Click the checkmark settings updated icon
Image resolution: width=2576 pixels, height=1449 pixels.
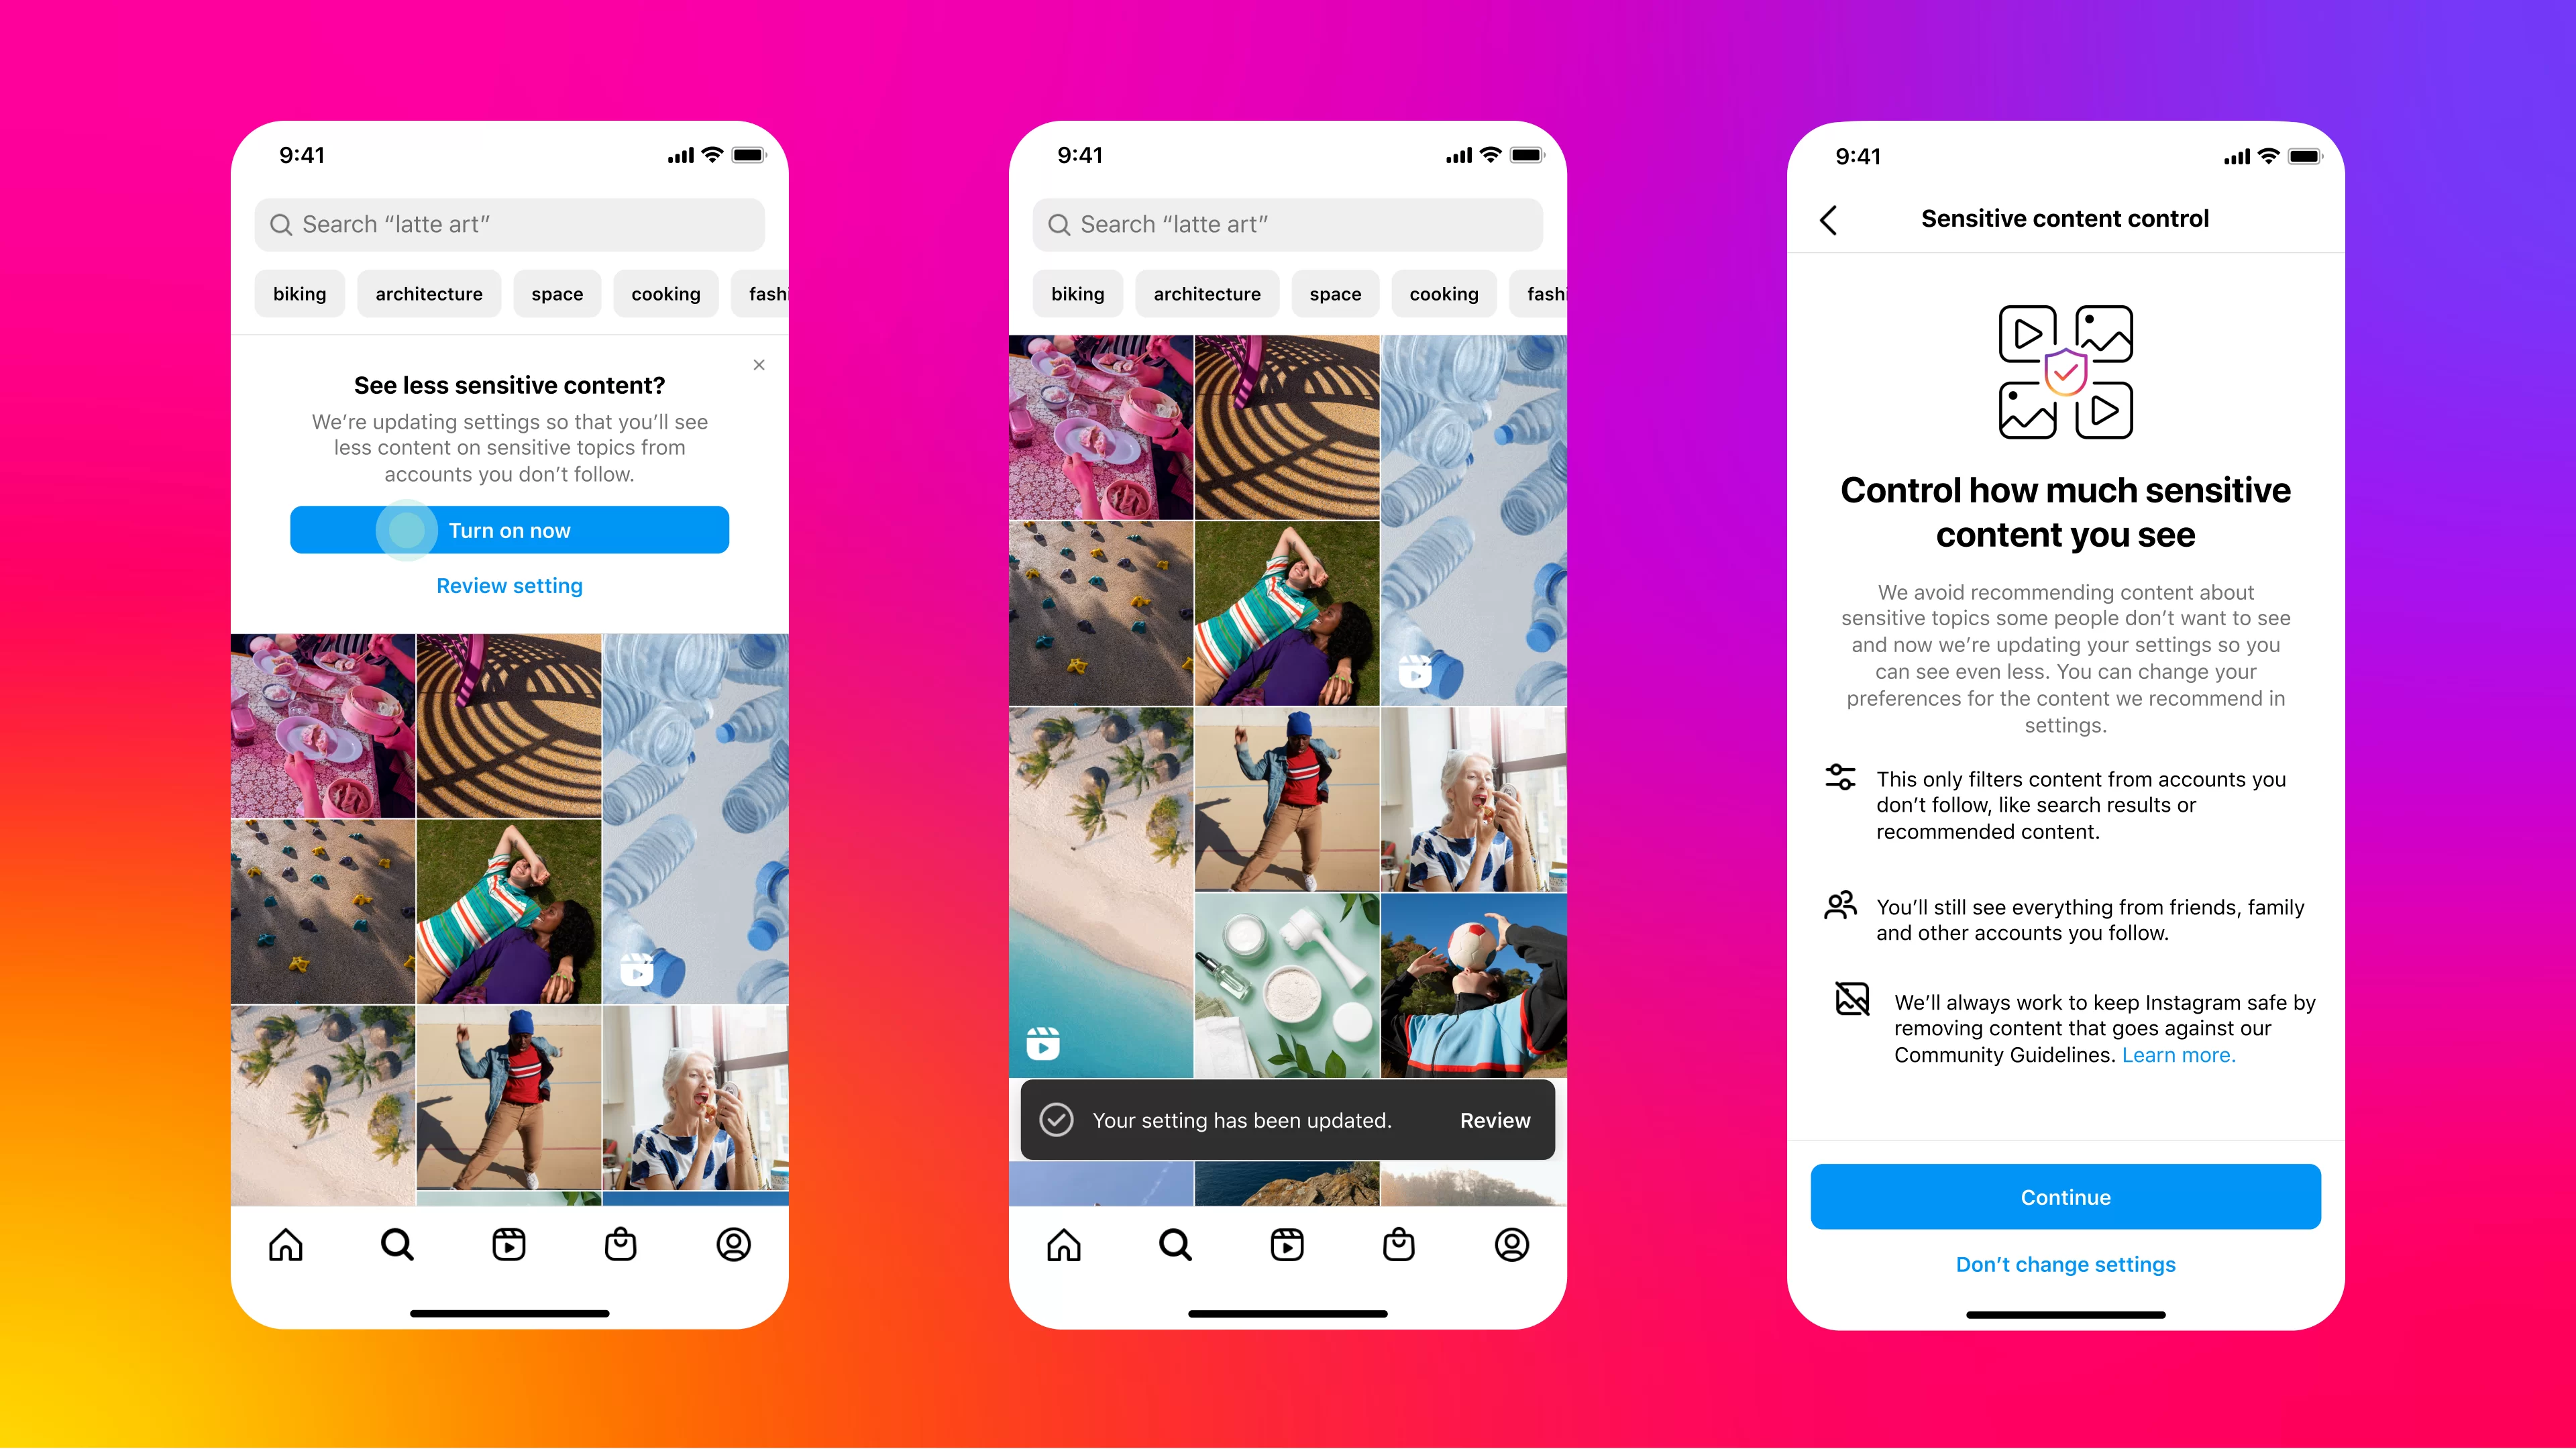click(x=1057, y=1120)
